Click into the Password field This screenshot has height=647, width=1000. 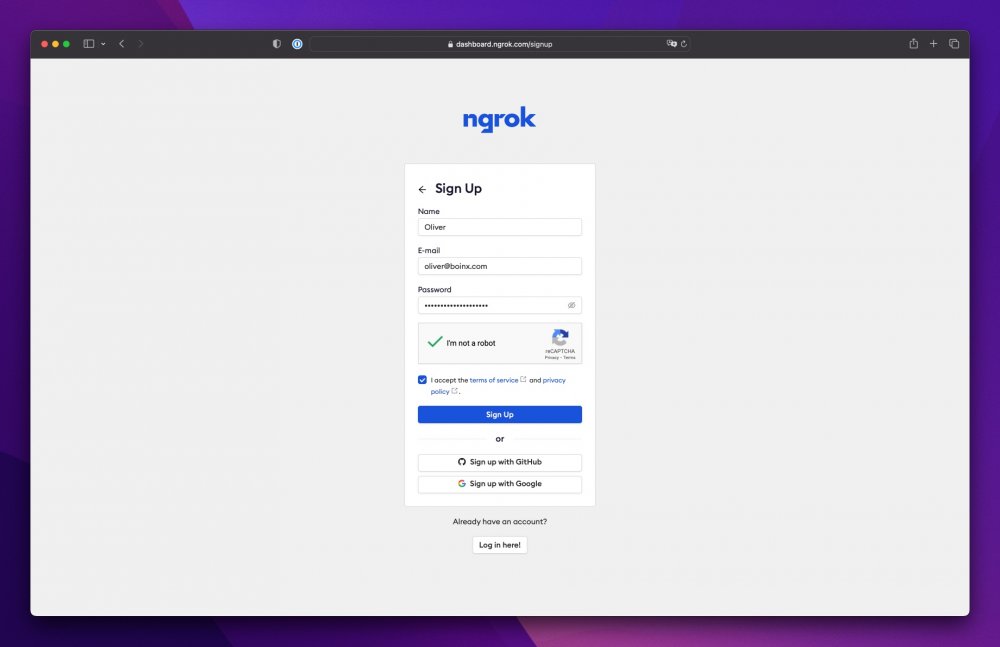[x=499, y=305]
